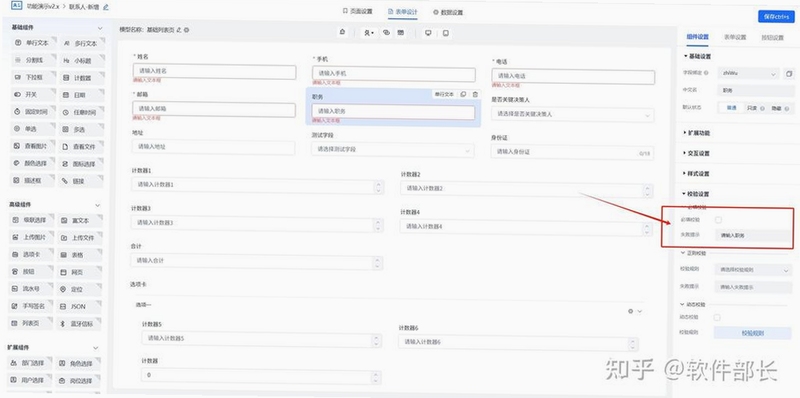Set default state to 普通

pos(731,108)
